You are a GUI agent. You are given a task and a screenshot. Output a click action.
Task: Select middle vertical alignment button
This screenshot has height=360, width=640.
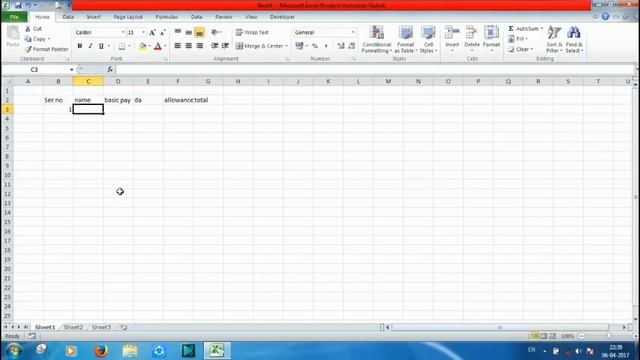[x=189, y=32]
